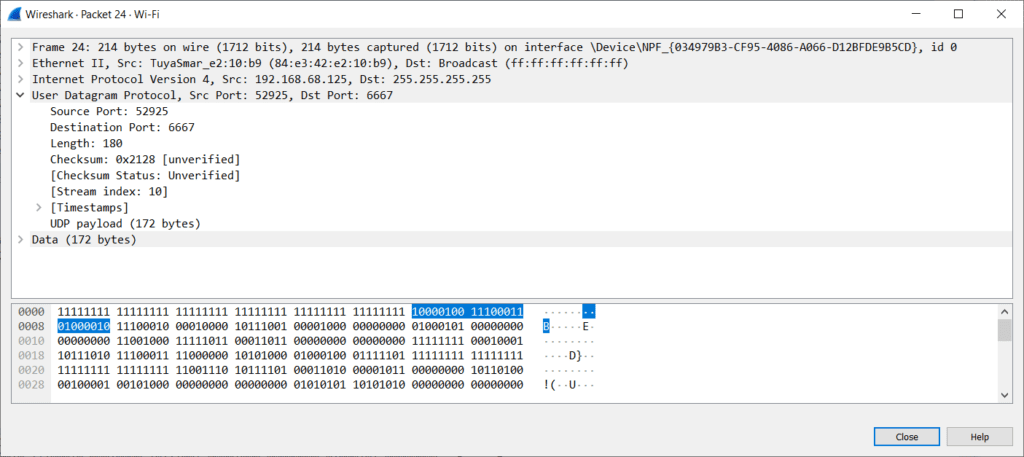Click byte 10111001 in row 0008
Viewport: 1024px width, 457px height.
coord(261,326)
